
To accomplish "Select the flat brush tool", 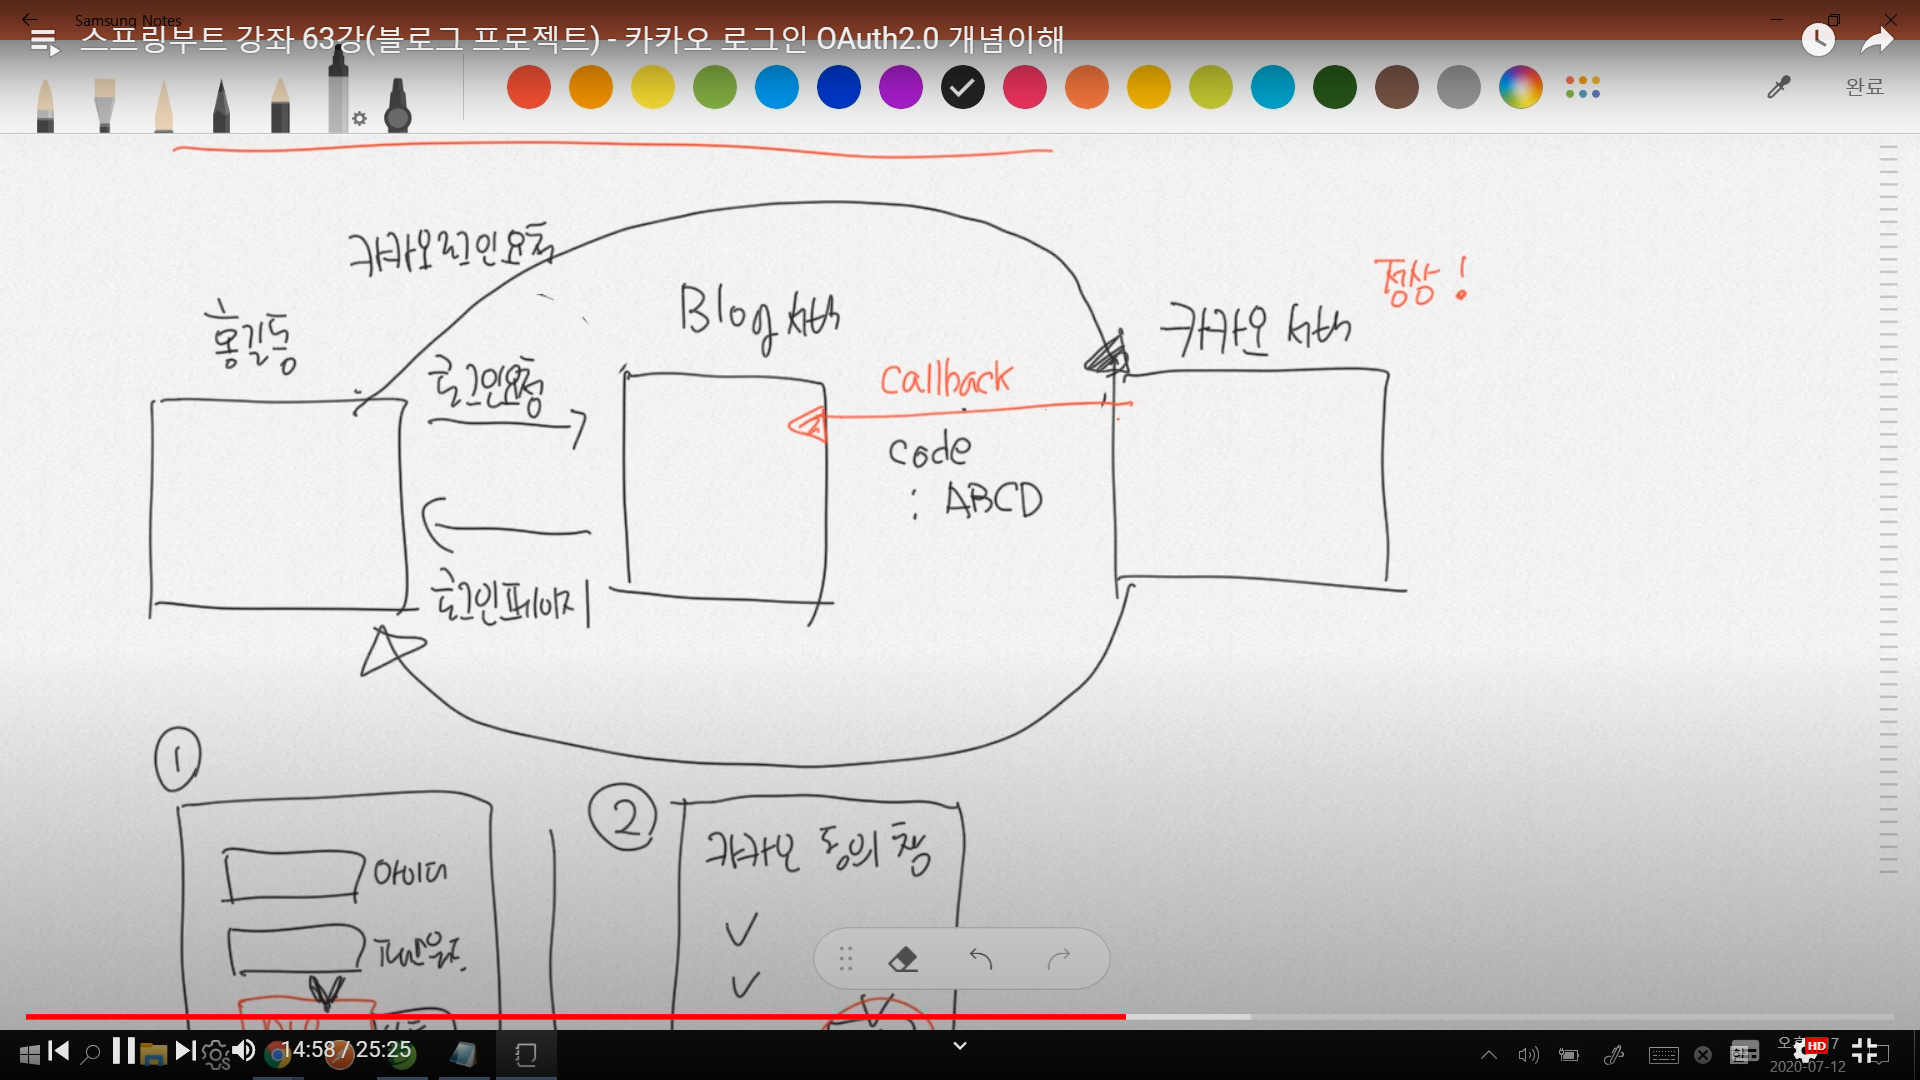I will click(104, 105).
